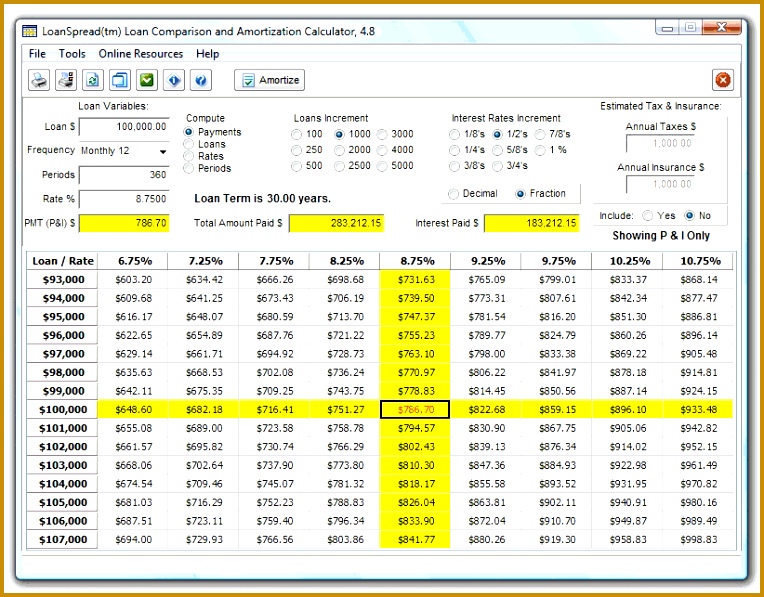Click the $933.48 cell
The height and width of the screenshot is (597, 764).
point(698,409)
